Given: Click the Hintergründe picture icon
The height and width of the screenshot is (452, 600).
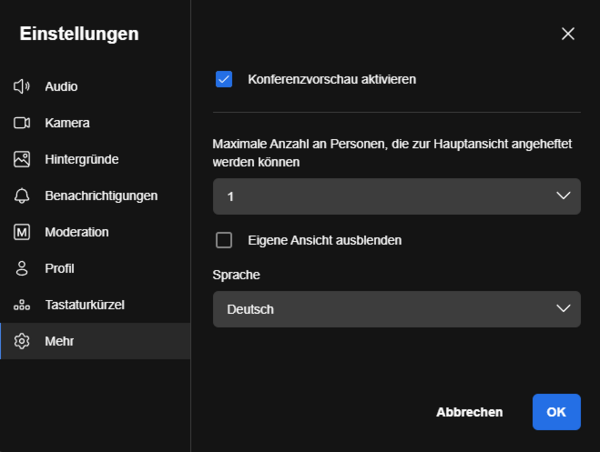Looking at the screenshot, I should coord(22,159).
